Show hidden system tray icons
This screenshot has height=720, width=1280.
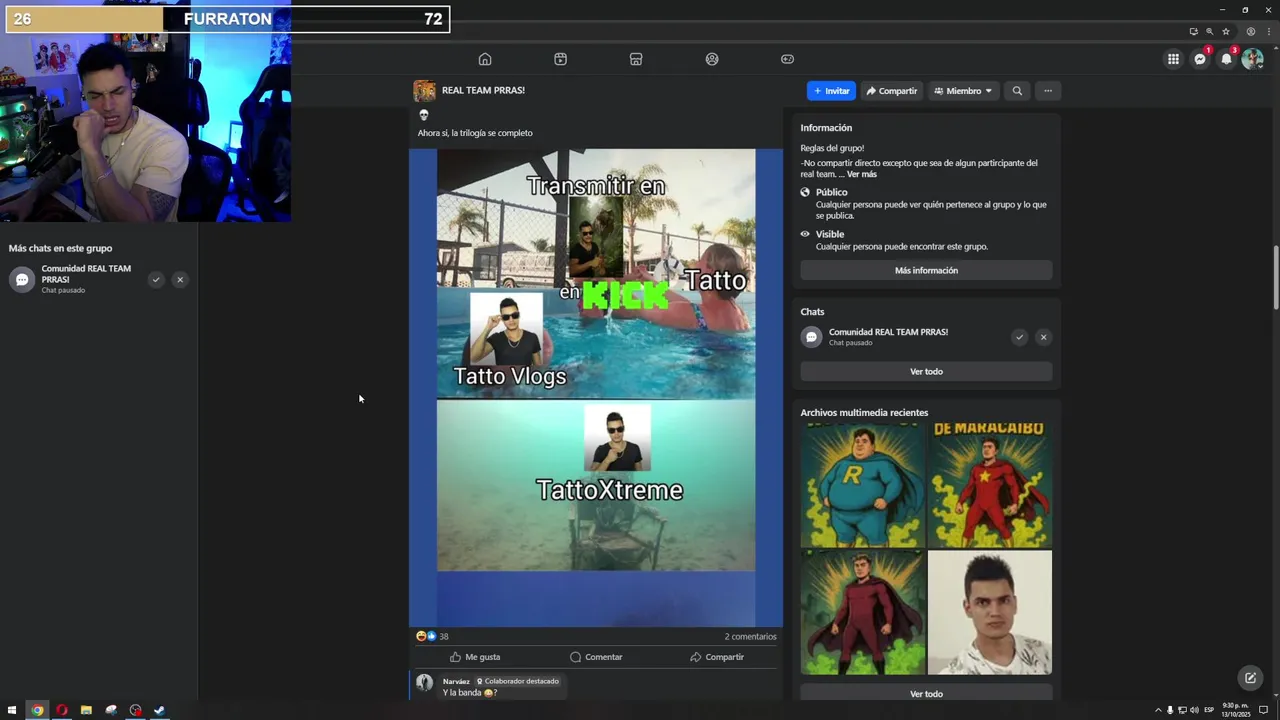point(1158,710)
